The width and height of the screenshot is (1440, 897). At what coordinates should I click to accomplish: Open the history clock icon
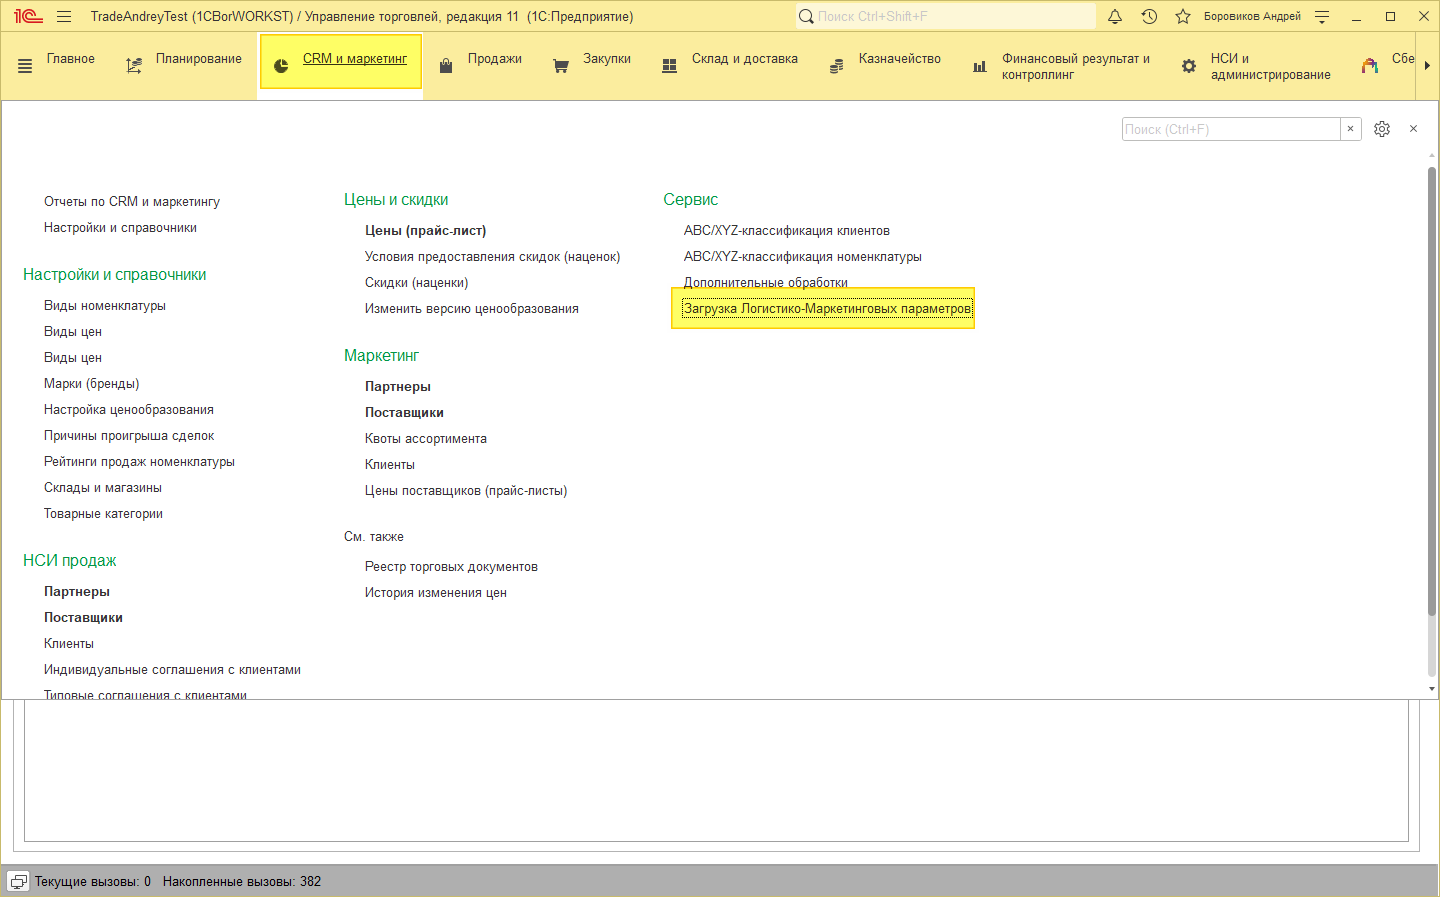coord(1149,16)
